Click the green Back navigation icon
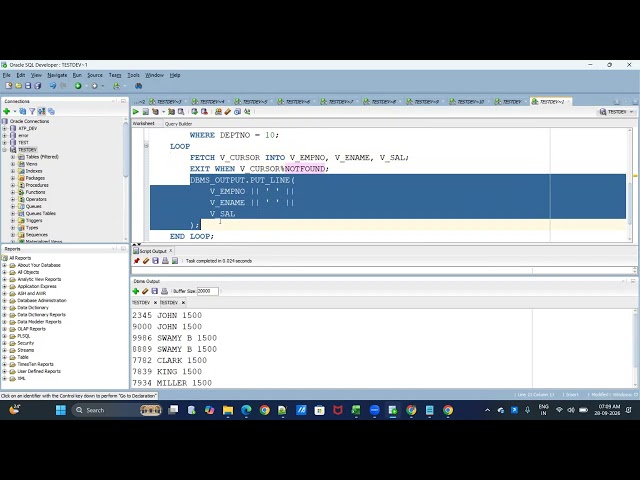 (x=78, y=86)
